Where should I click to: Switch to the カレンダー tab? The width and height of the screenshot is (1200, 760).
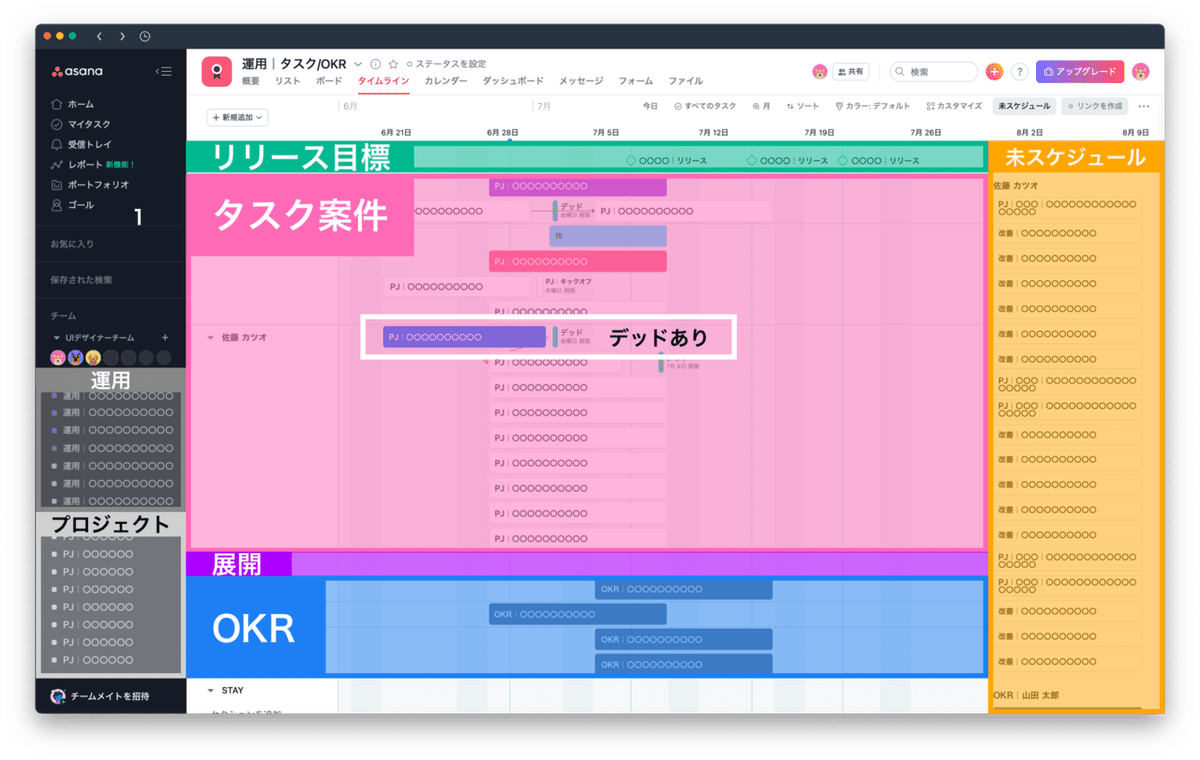446,81
